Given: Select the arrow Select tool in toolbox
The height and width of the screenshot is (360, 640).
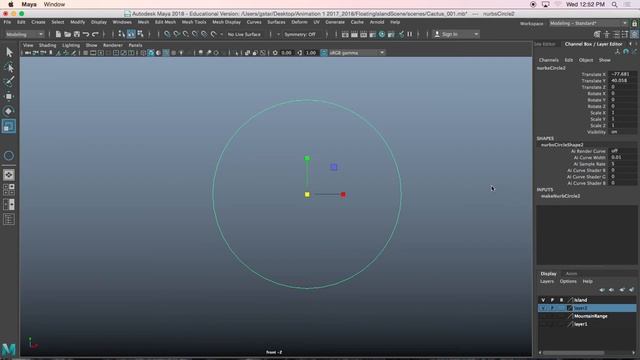Looking at the screenshot, I should click(9, 52).
